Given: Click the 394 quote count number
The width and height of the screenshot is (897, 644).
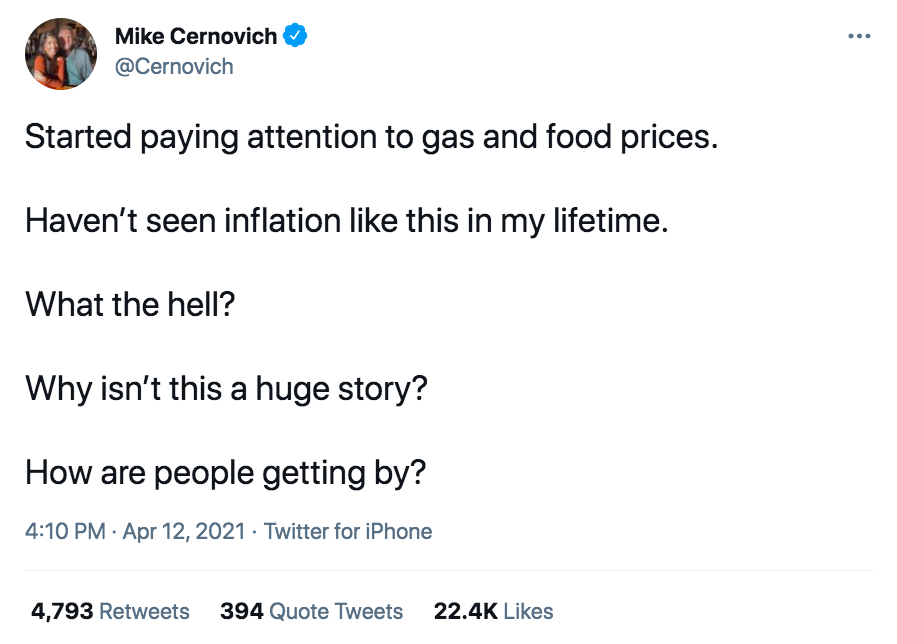Looking at the screenshot, I should 241,611.
